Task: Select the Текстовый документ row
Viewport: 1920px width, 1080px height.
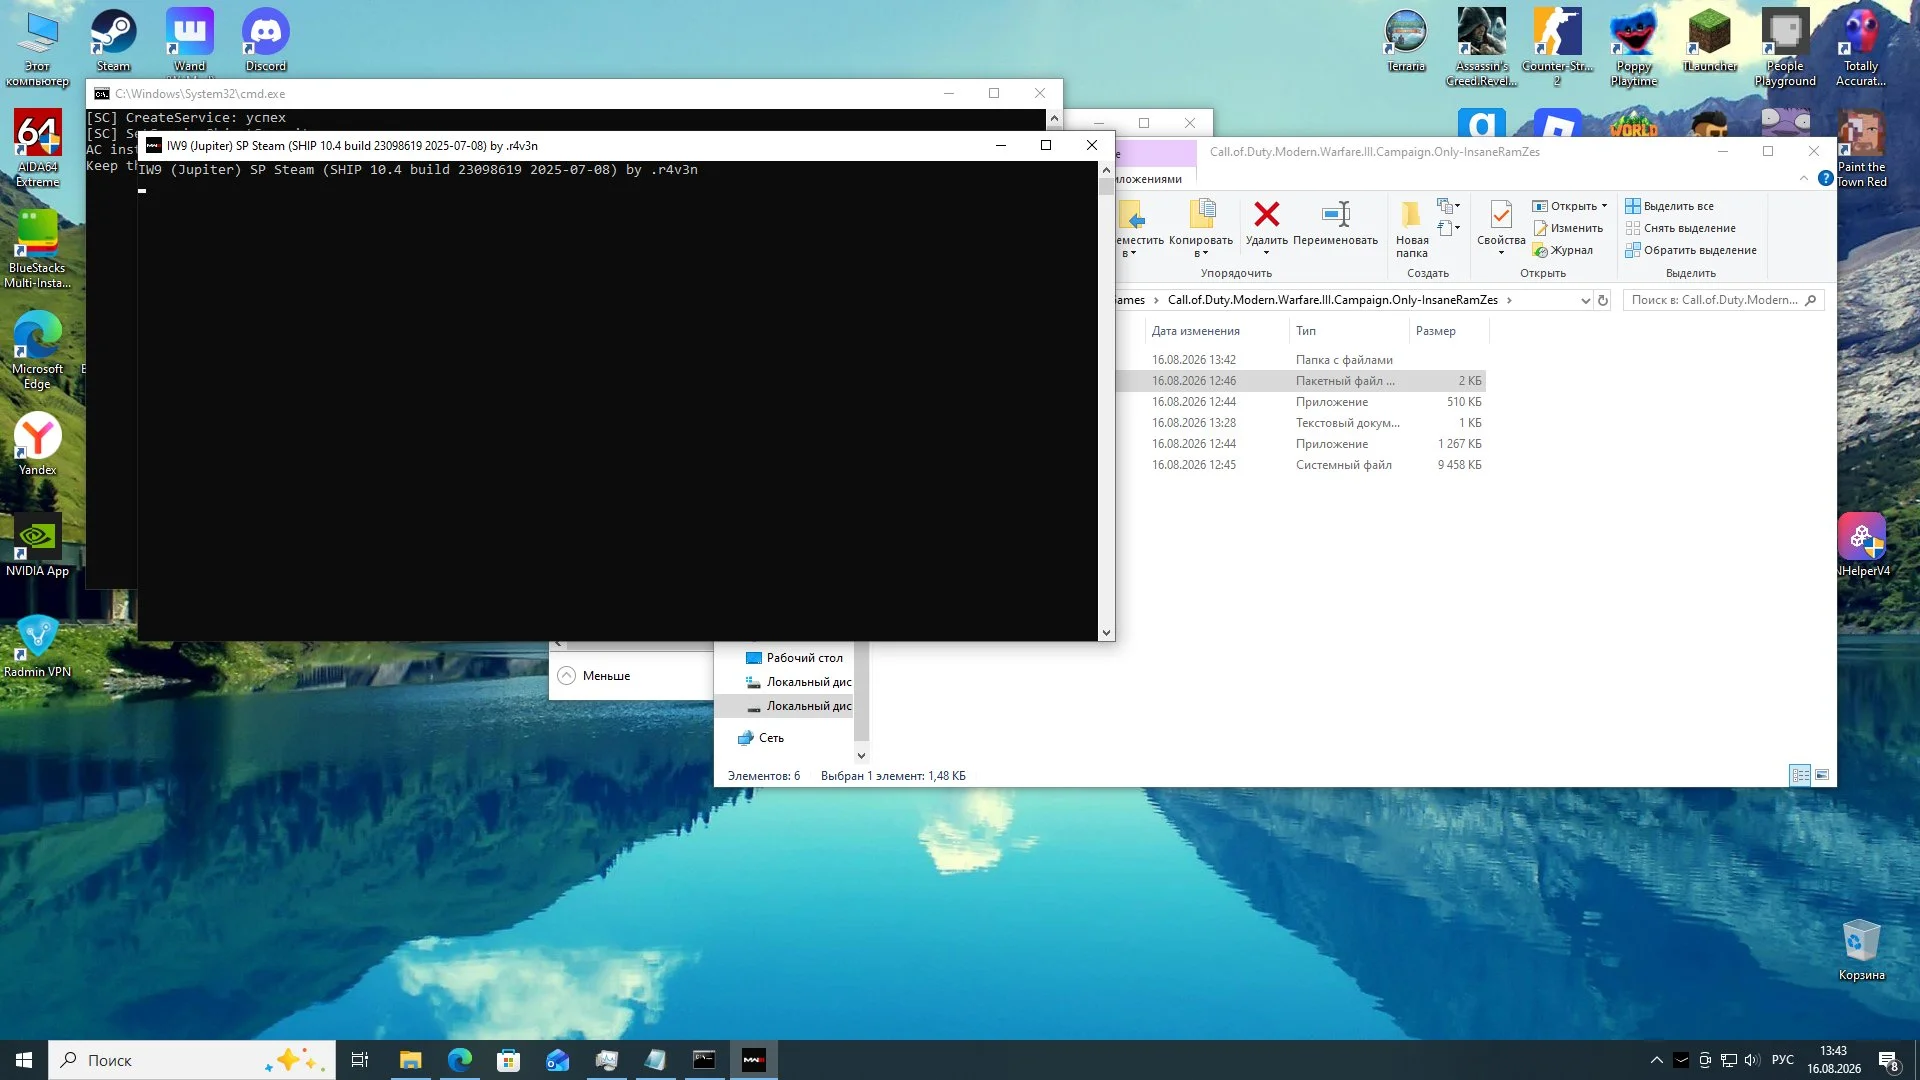Action: point(1301,423)
